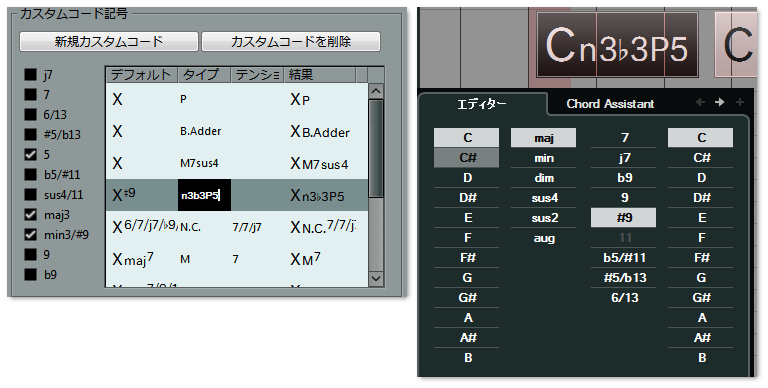The width and height of the screenshot is (768, 388).
Task: Enable the 9 checkbox in the custom chord list
Action: coord(31,254)
